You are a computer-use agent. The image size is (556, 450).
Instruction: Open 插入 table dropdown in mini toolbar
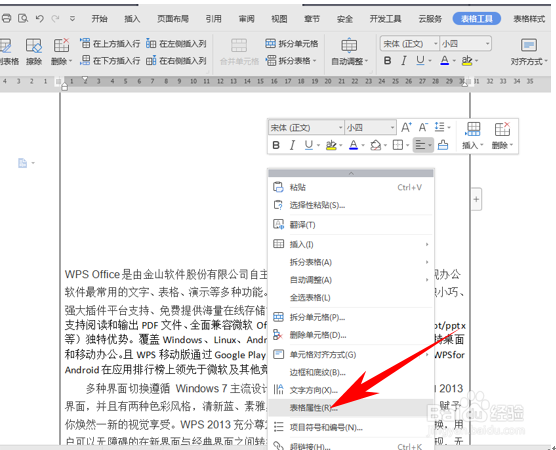473,136
